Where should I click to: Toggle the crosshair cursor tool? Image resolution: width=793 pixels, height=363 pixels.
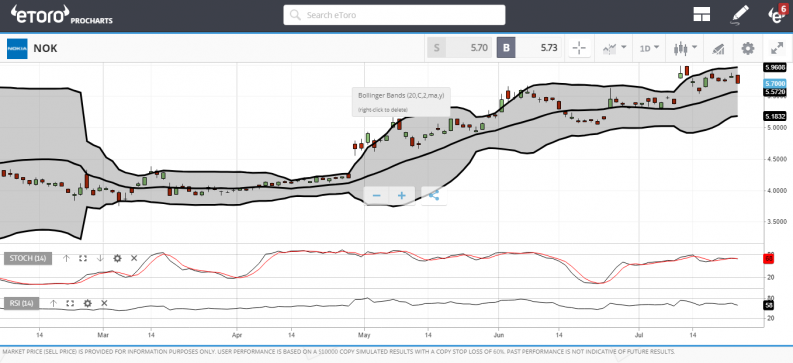point(579,49)
